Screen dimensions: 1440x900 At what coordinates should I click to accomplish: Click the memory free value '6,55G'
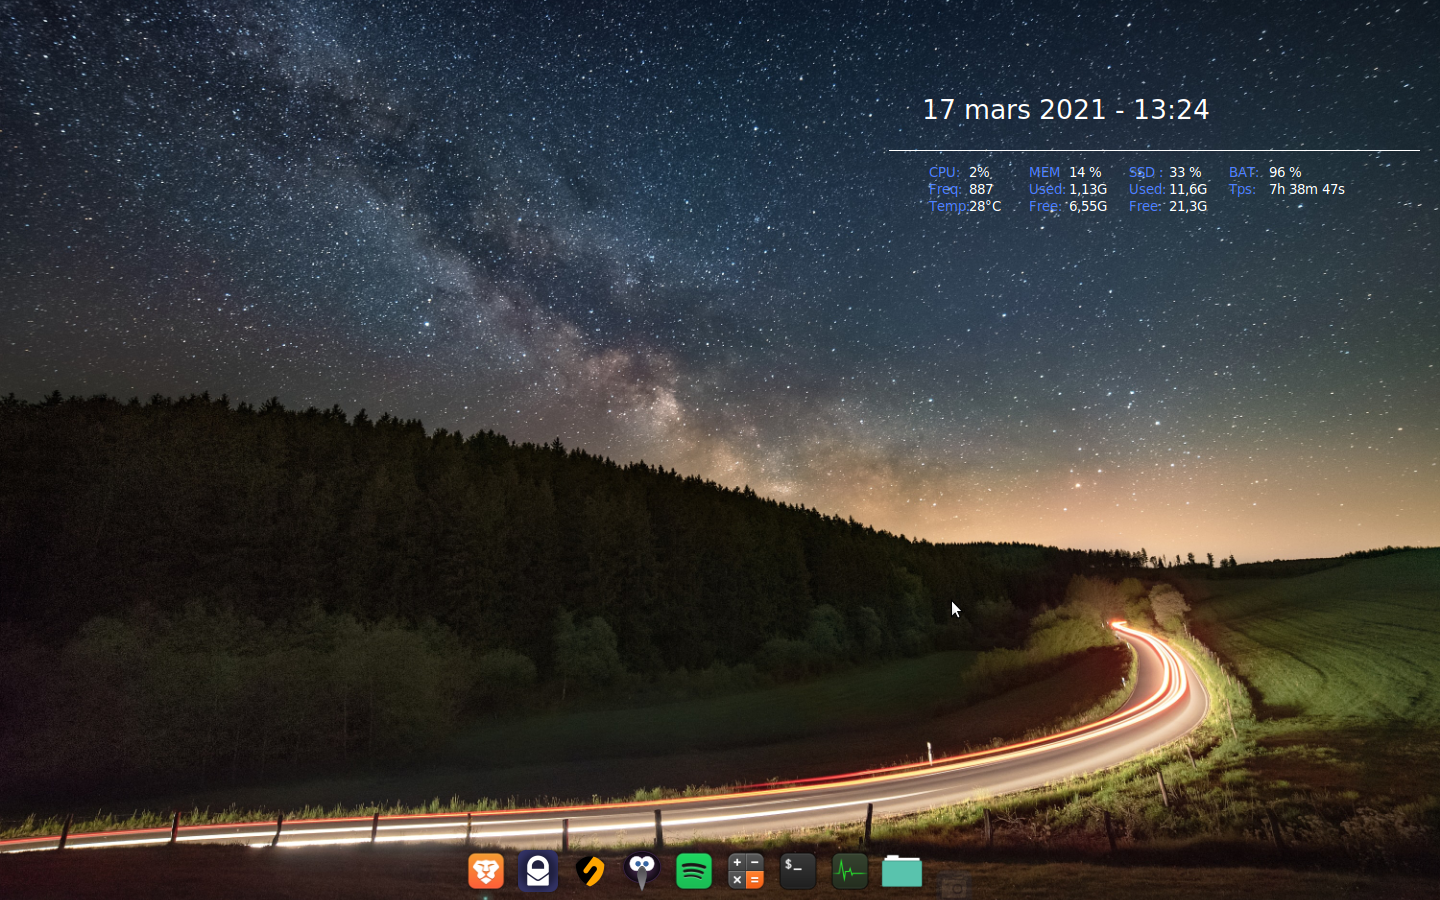(1088, 206)
